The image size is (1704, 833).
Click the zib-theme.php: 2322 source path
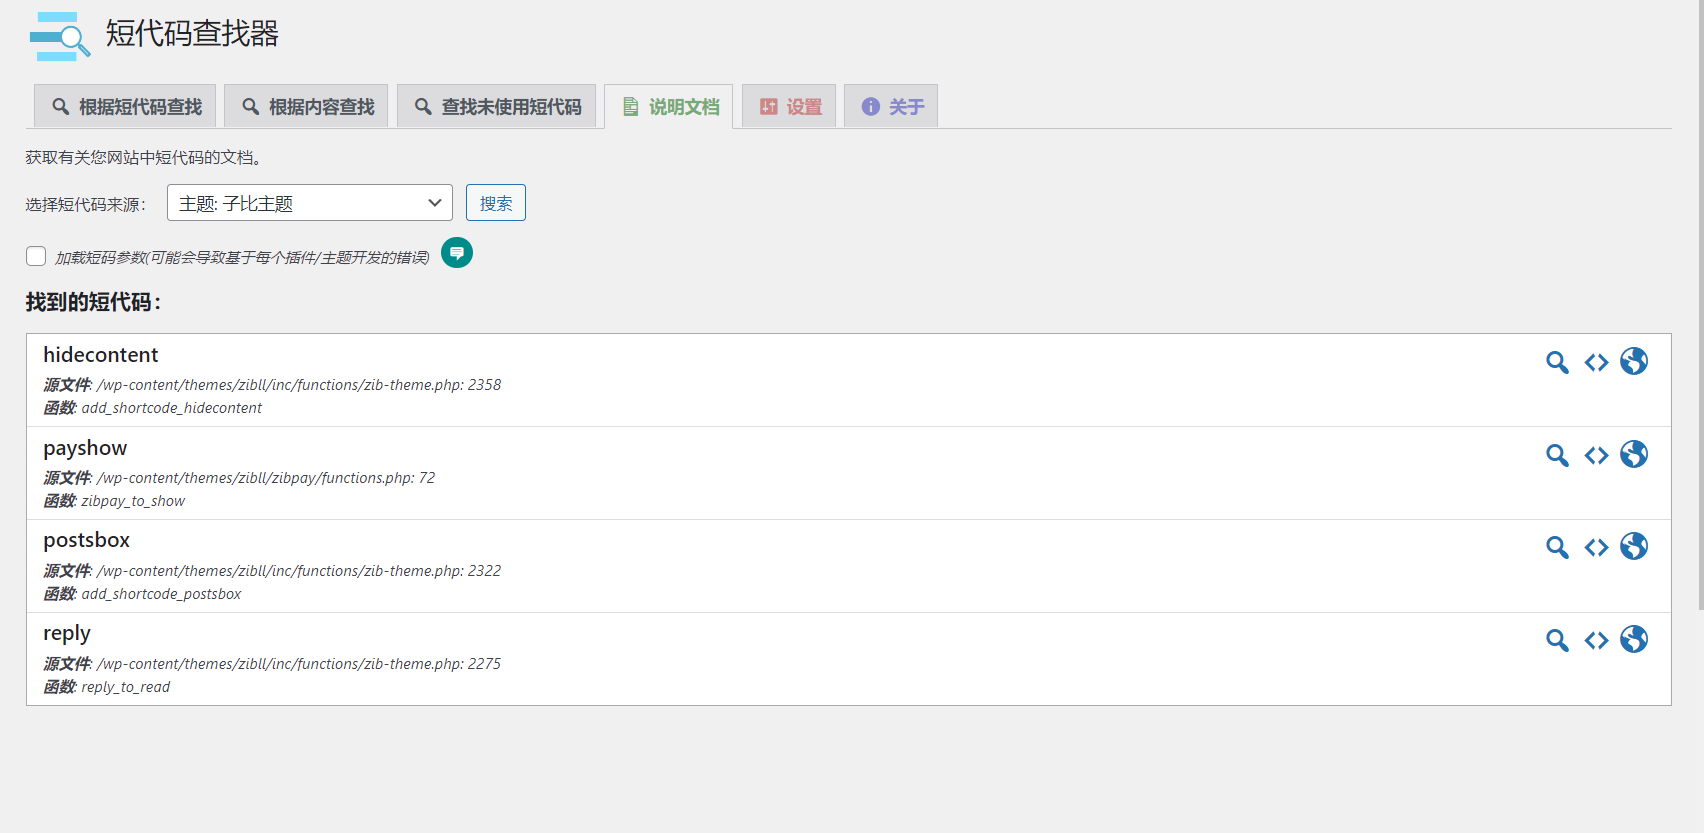point(299,571)
